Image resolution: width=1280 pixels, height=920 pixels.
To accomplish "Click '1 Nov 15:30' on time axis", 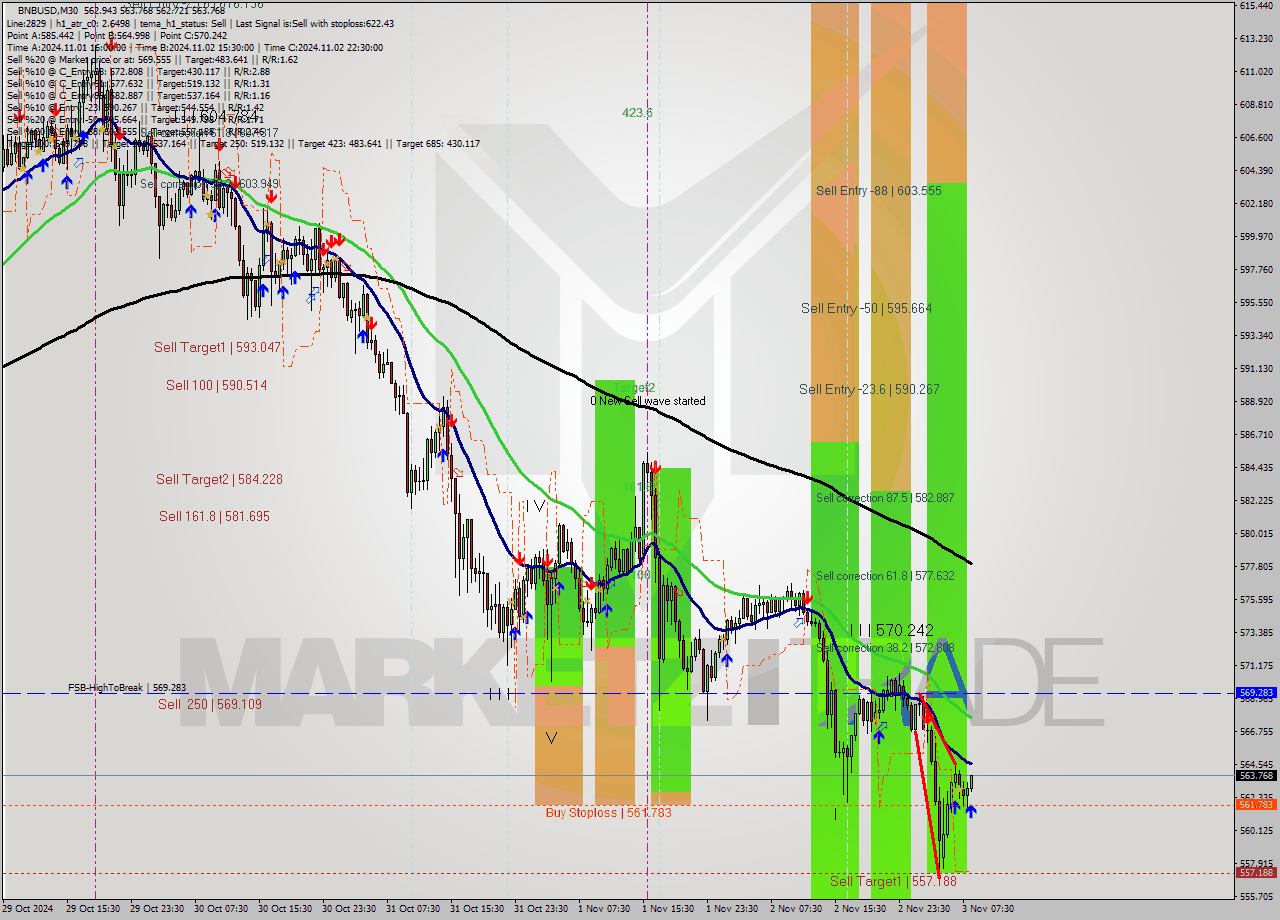I will pyautogui.click(x=669, y=909).
